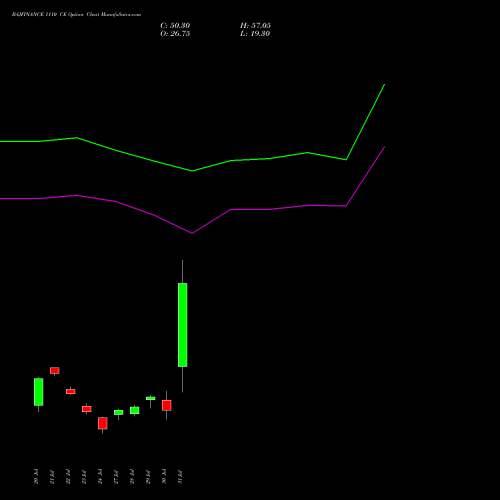The height and width of the screenshot is (500, 500).
Task: Select the red candle on 22 Jul
Action: (71, 392)
